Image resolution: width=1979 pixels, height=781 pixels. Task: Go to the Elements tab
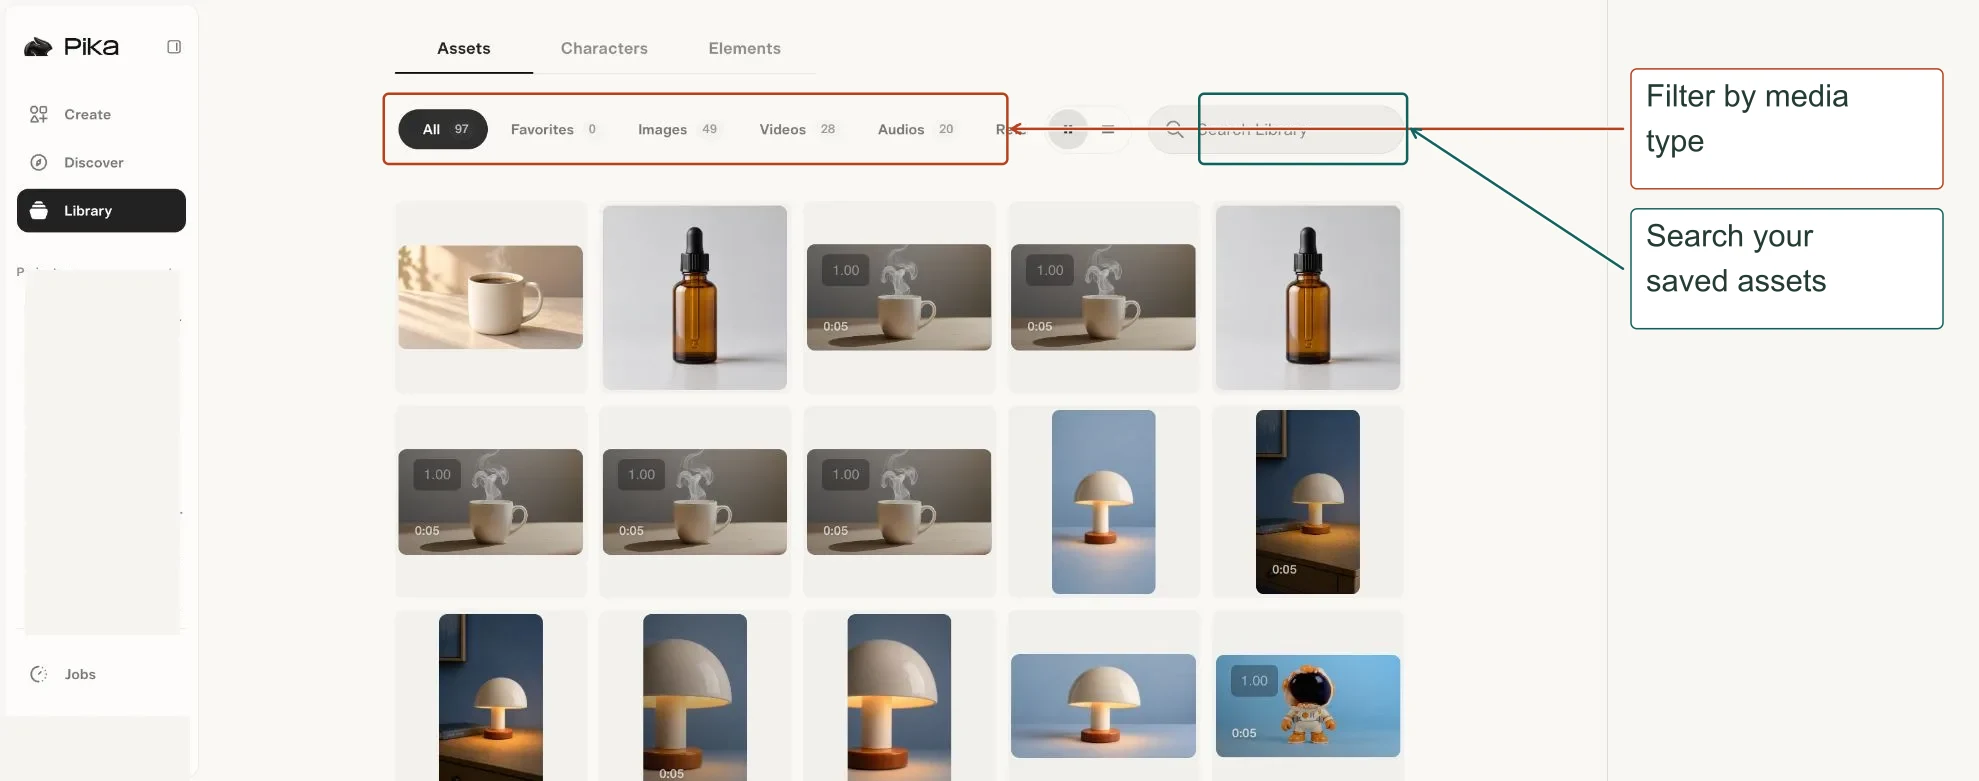click(x=745, y=48)
